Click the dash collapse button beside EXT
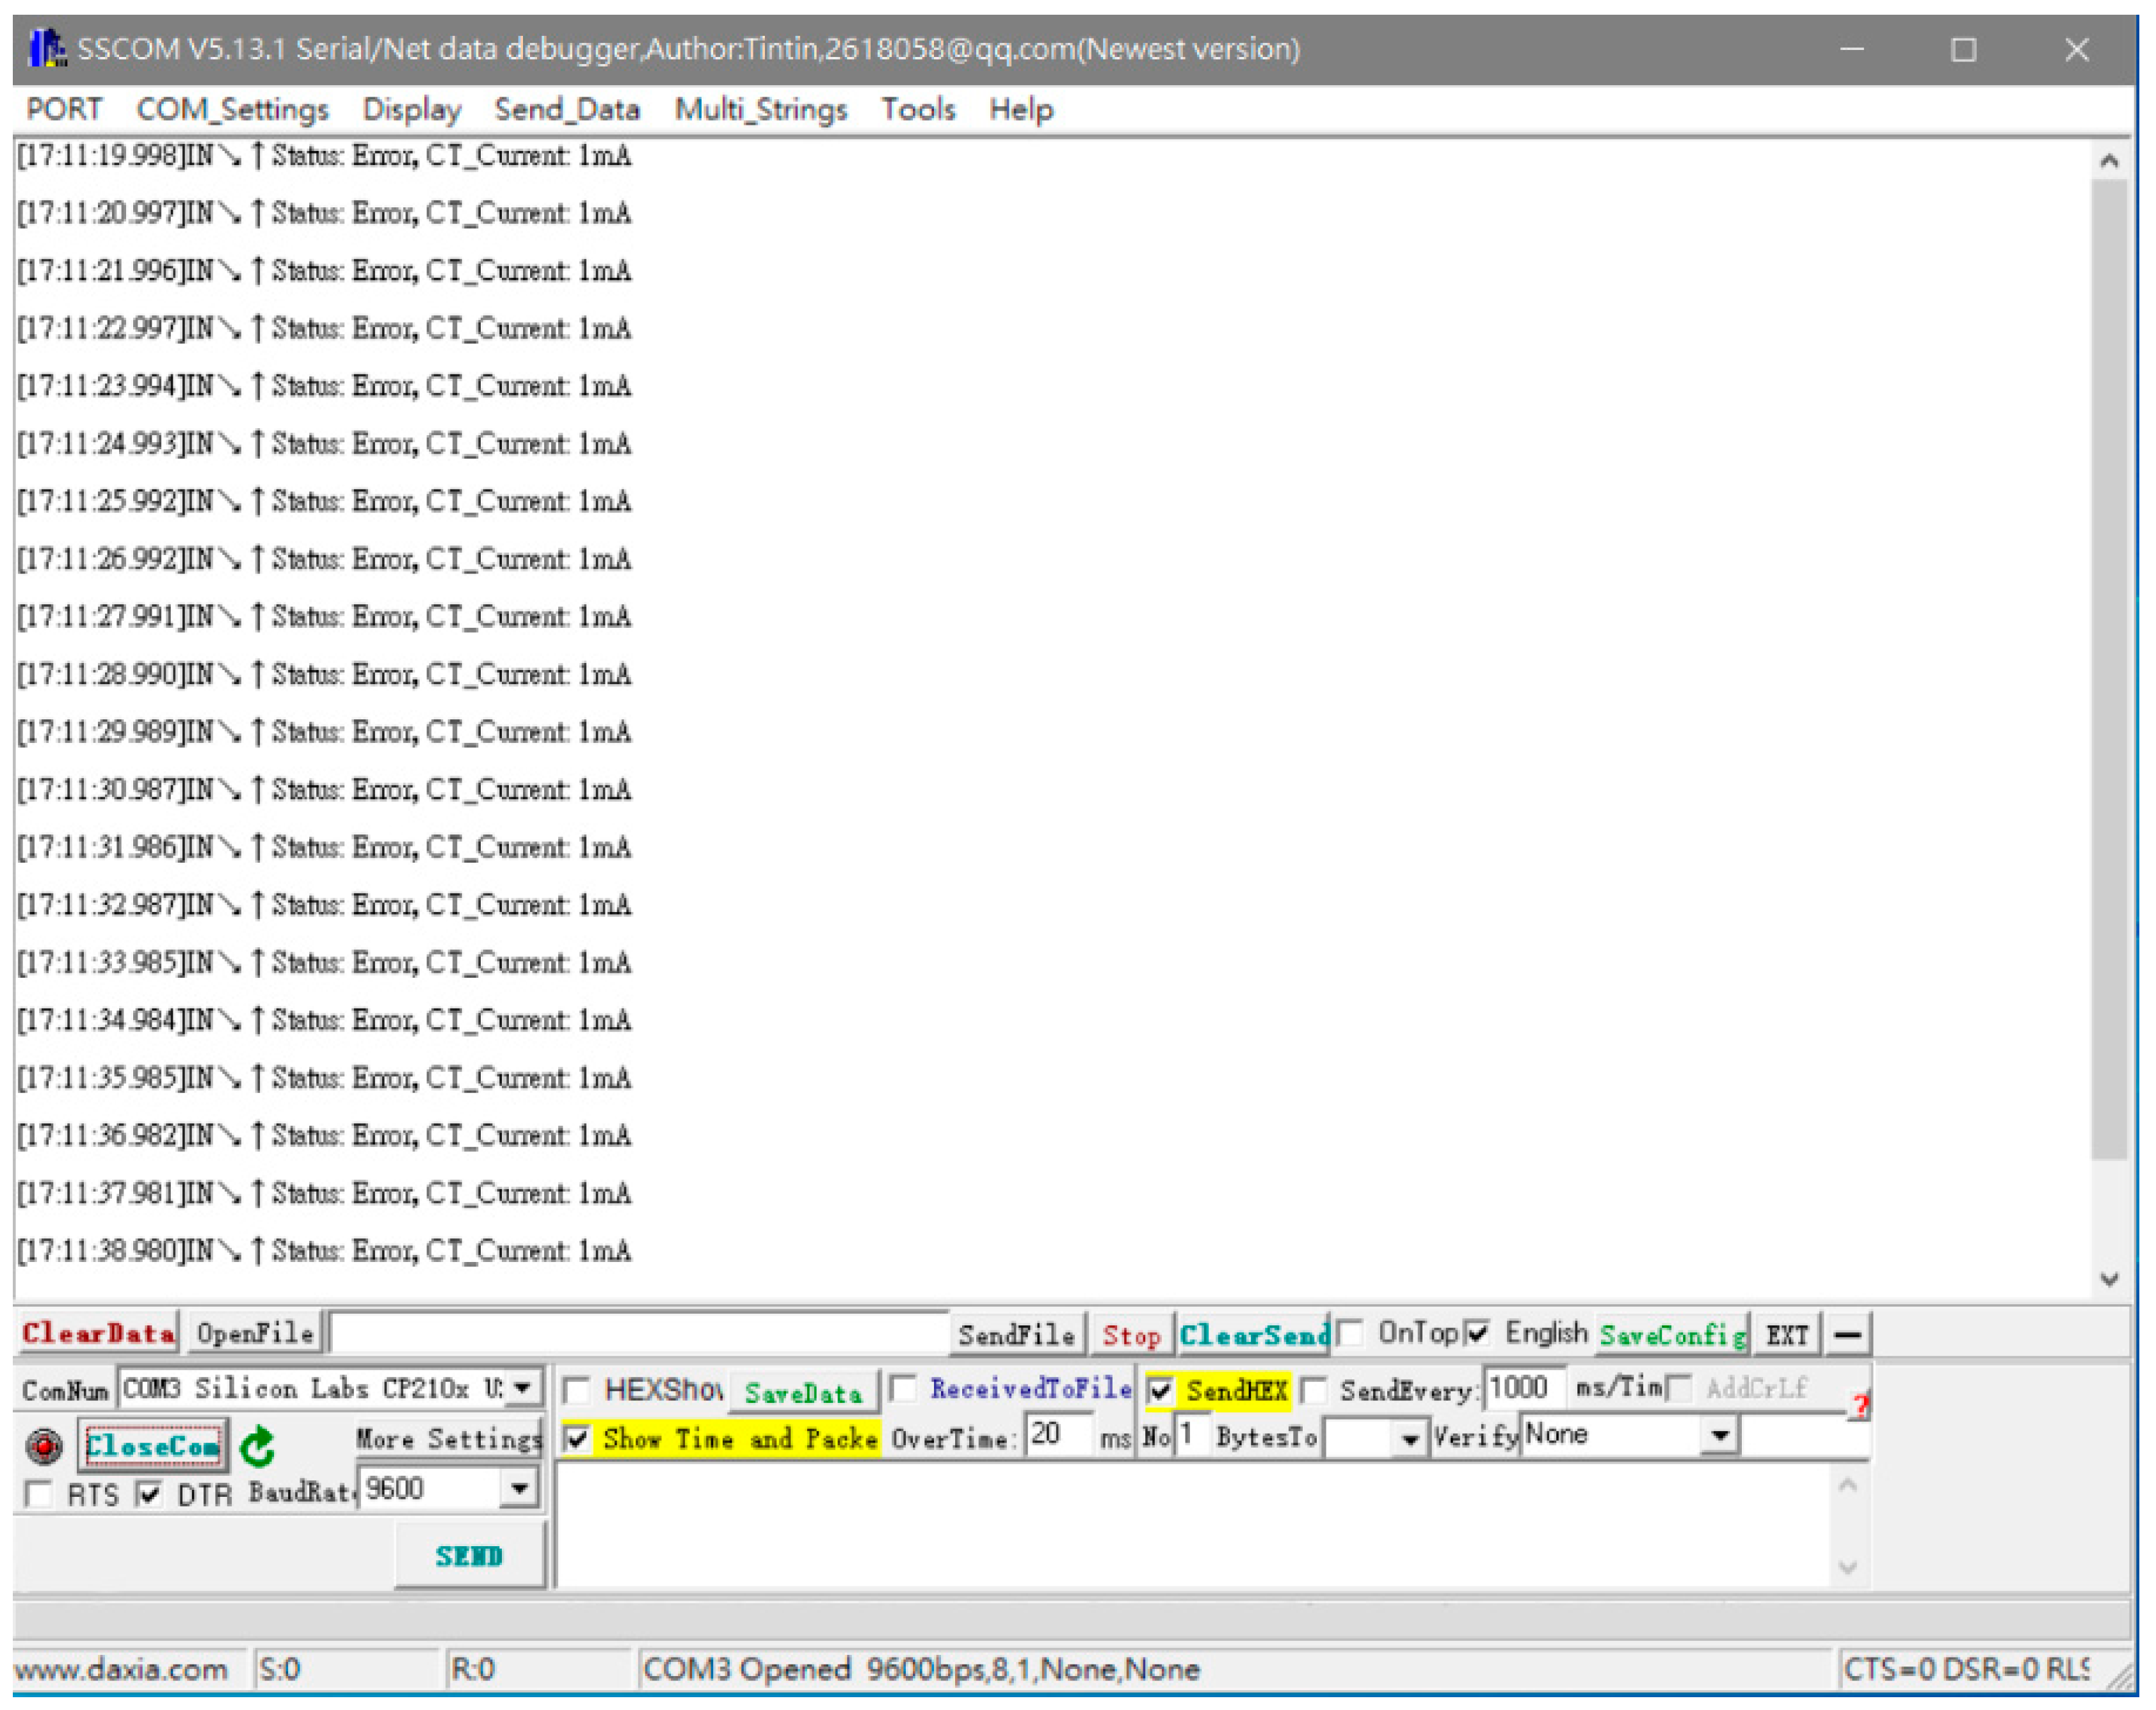2156x1710 pixels. [x=1848, y=1334]
